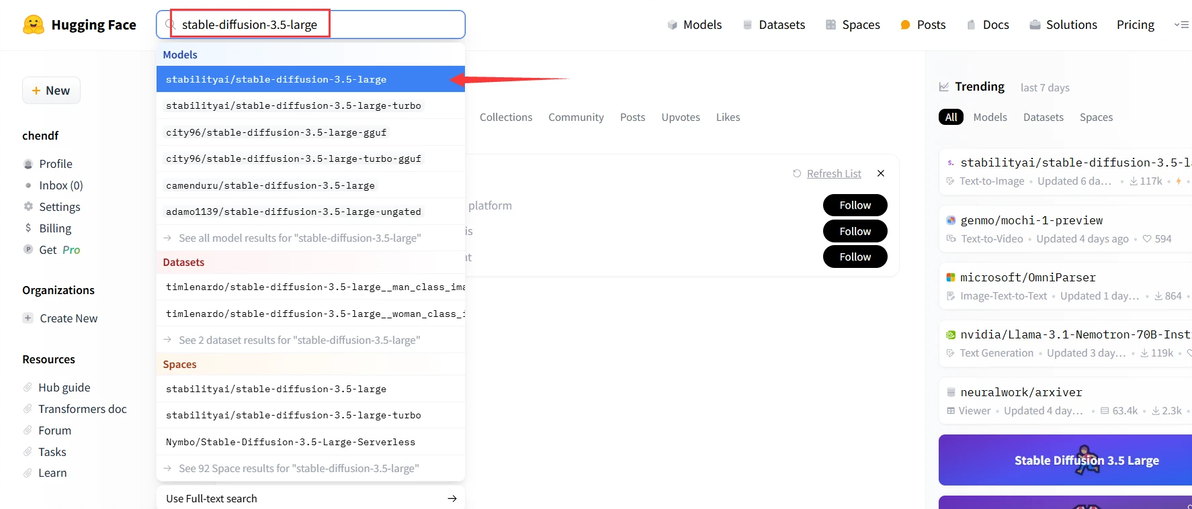Go to Spaces in top navigation

click(x=852, y=25)
